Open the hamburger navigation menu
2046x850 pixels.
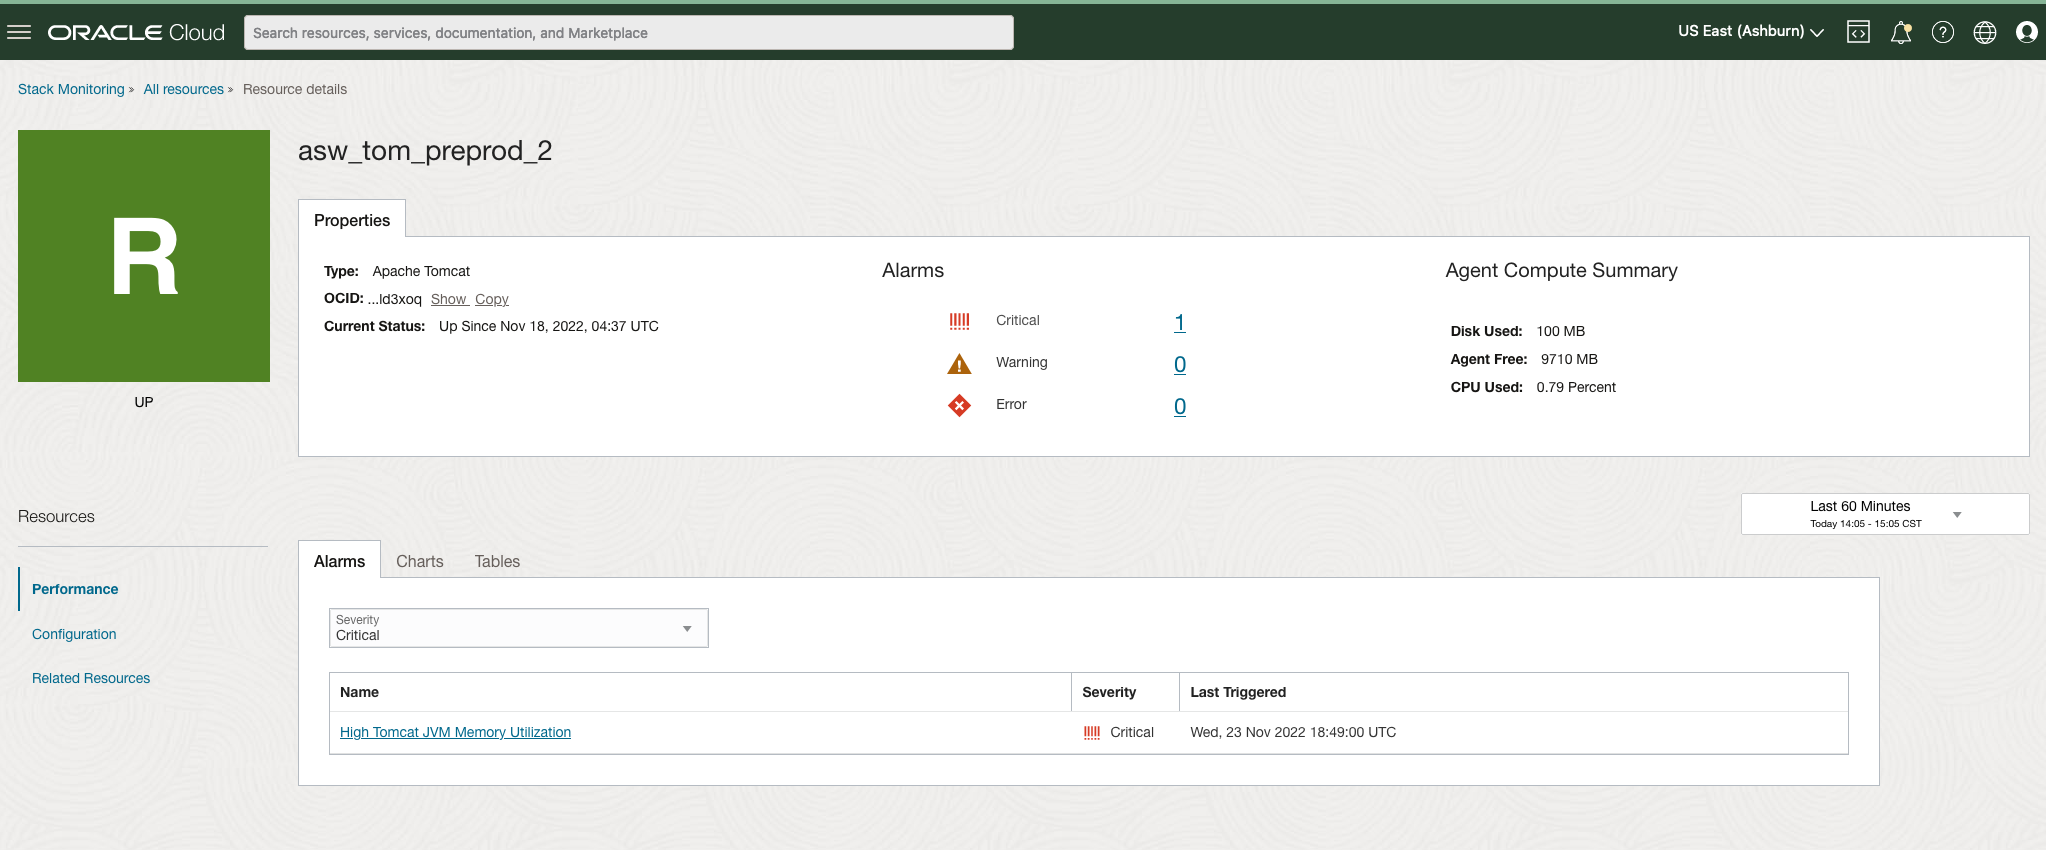pos(19,32)
